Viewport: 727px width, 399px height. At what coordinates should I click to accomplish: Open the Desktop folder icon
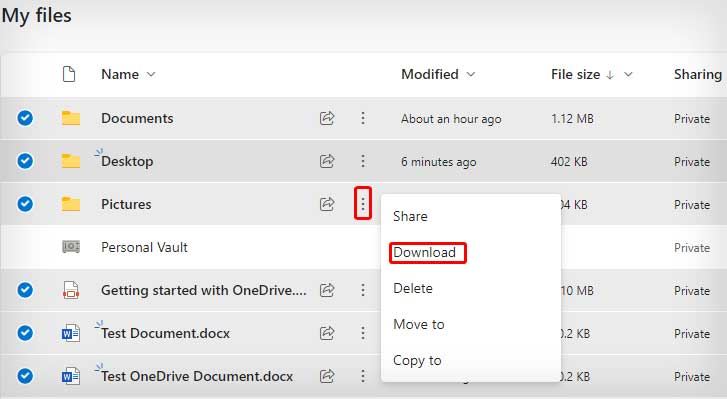pos(71,161)
